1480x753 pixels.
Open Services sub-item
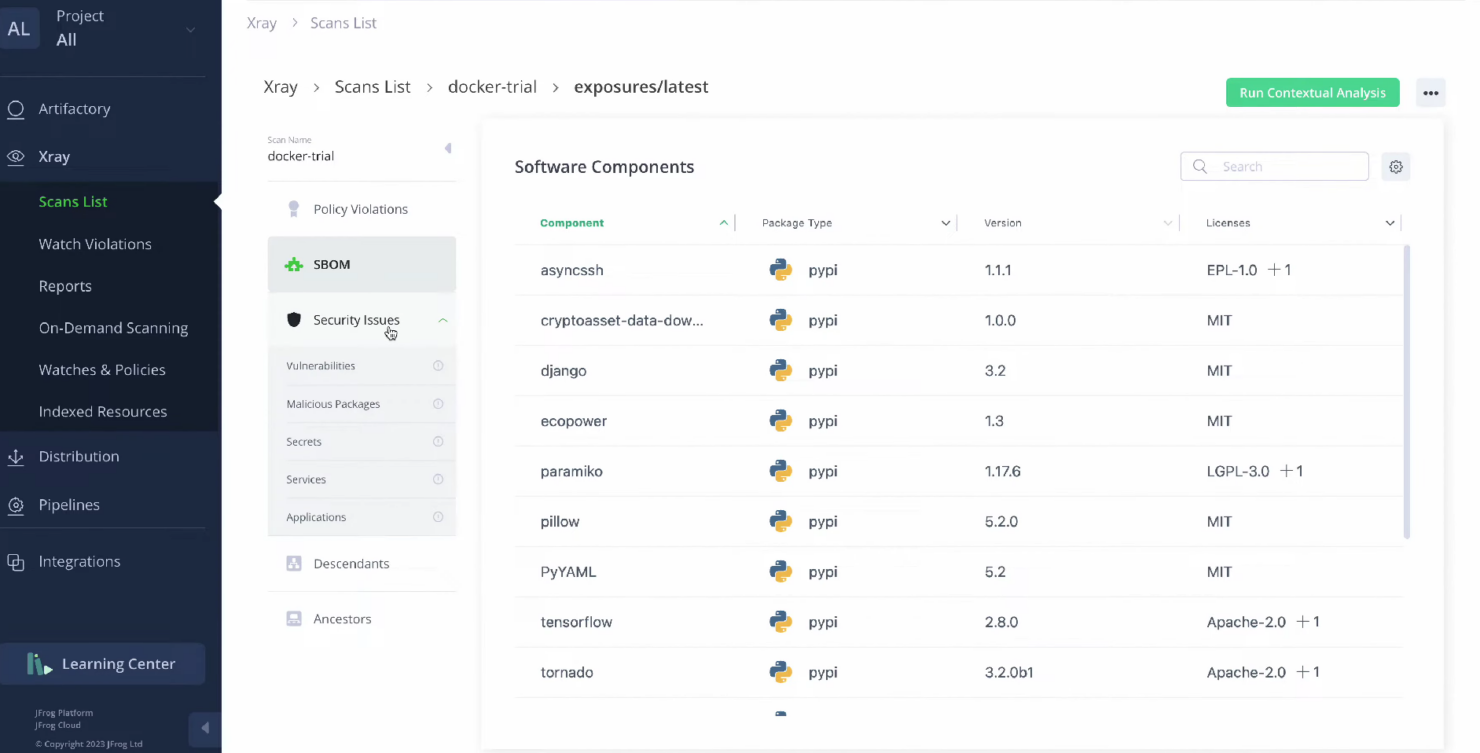pos(306,480)
